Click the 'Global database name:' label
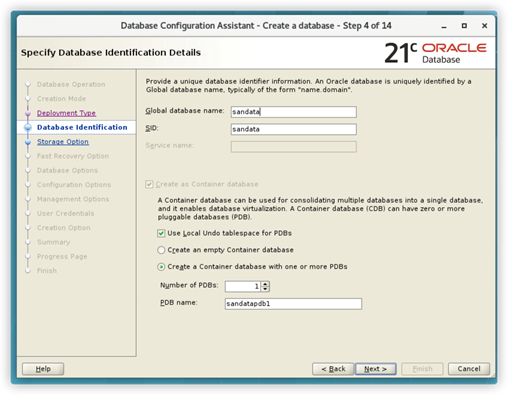508x395 pixels. coord(185,111)
